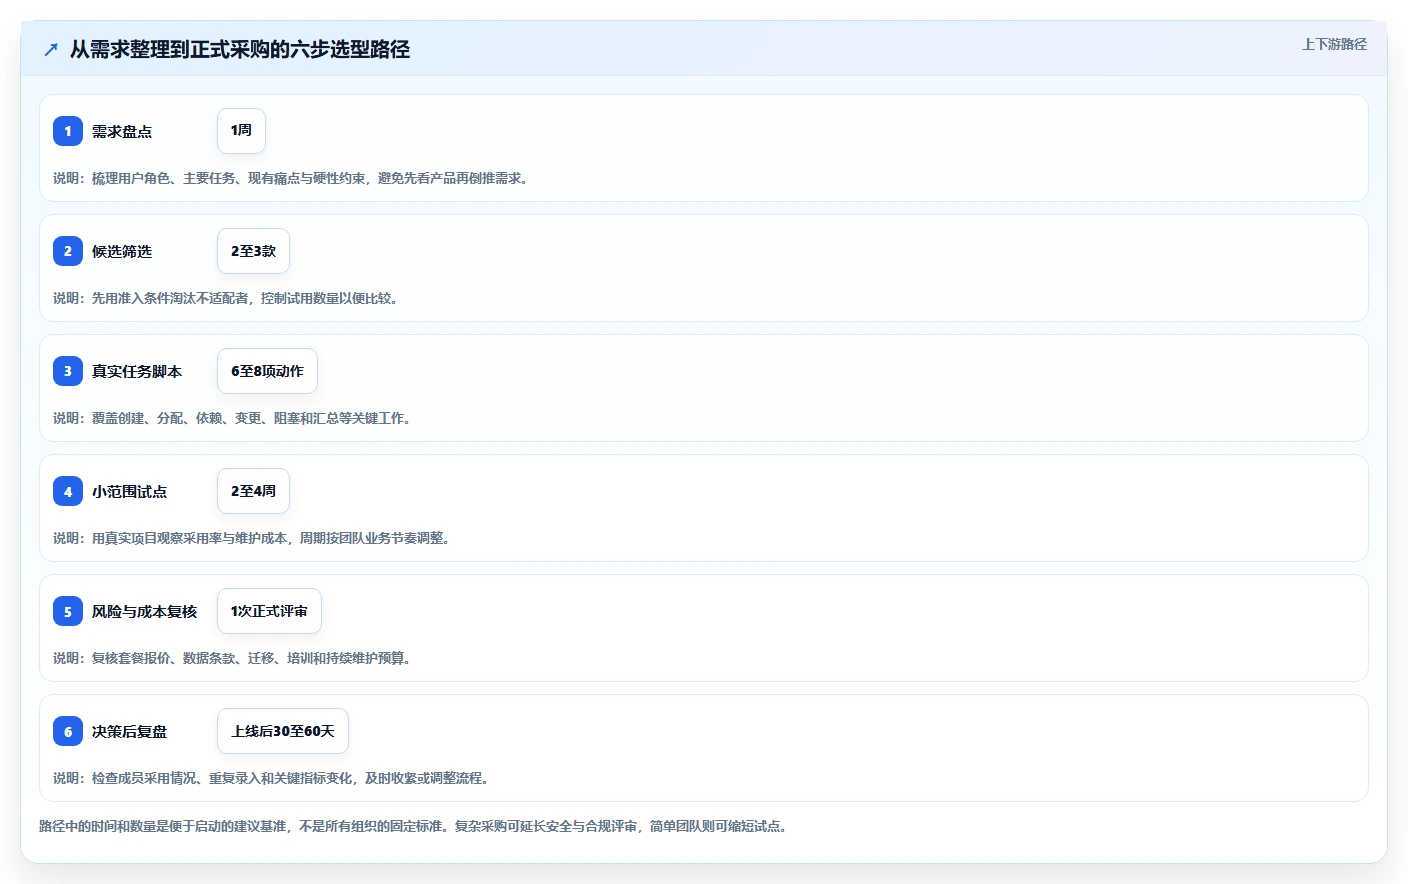1408x884 pixels.
Task: Click the 候选筛选 step title
Action: [122, 251]
